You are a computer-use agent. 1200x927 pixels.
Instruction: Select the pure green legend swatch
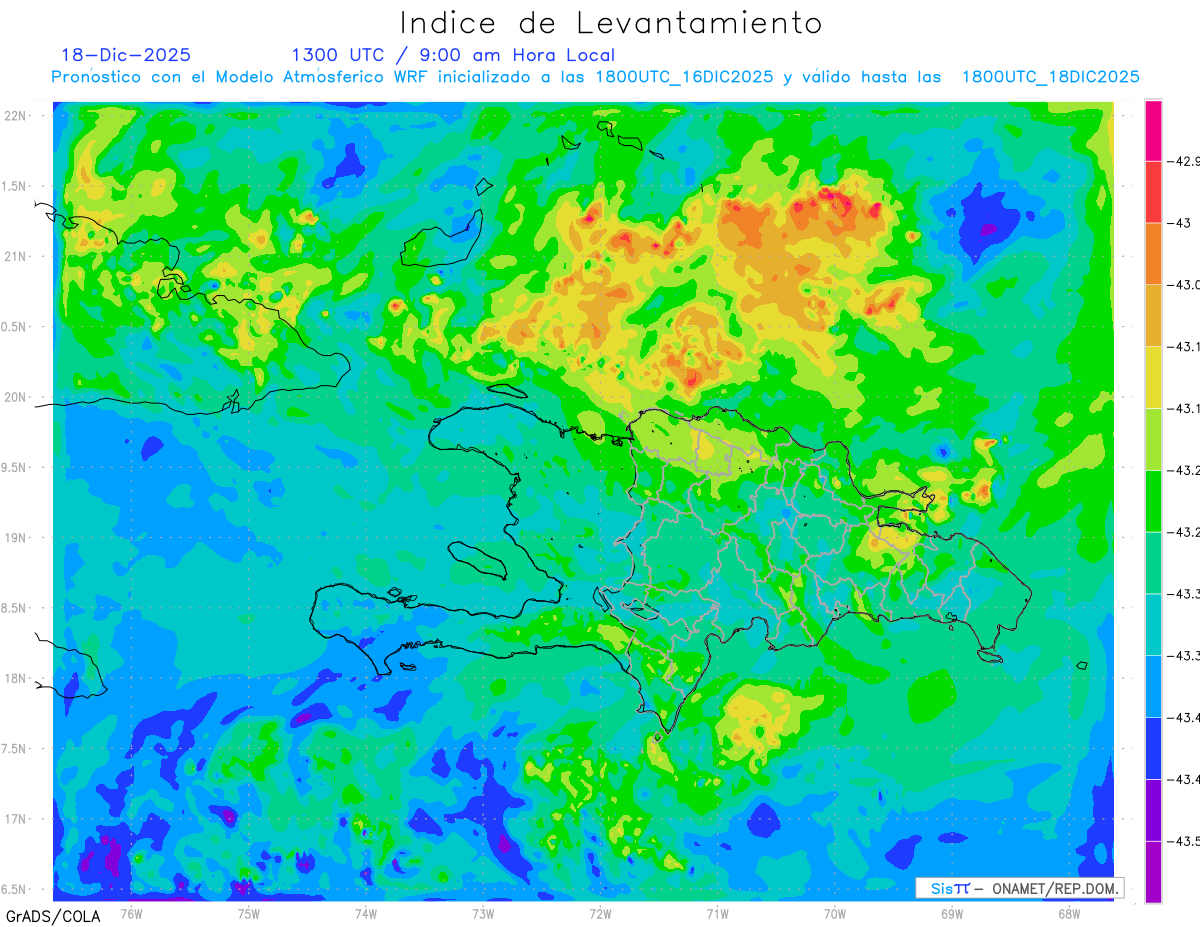click(x=1153, y=500)
